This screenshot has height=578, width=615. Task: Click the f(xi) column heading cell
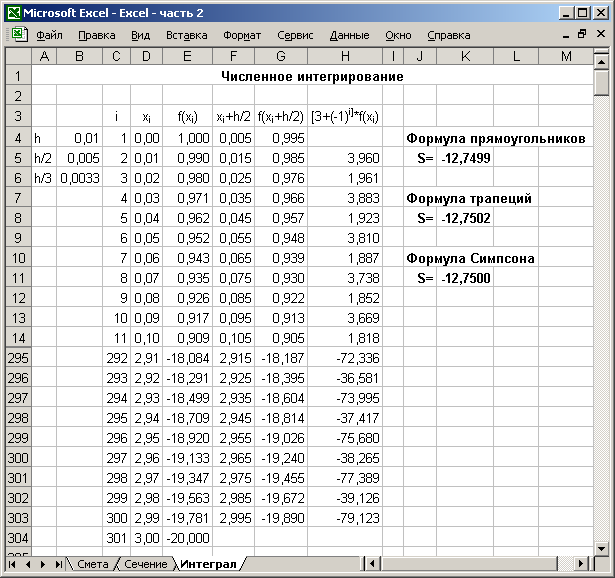coord(187,116)
